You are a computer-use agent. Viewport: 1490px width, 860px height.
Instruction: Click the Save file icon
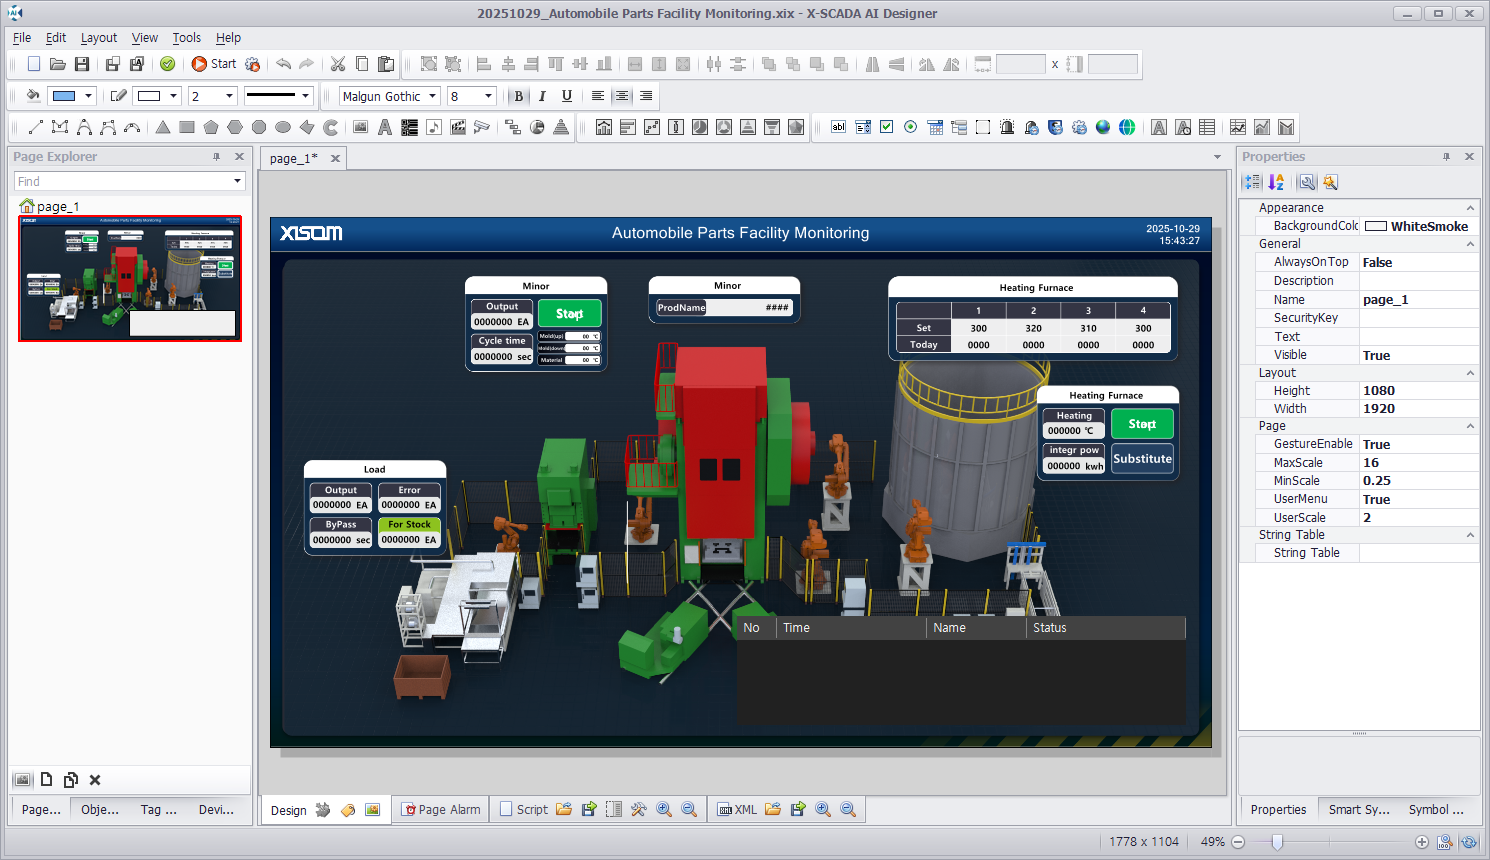click(x=82, y=64)
